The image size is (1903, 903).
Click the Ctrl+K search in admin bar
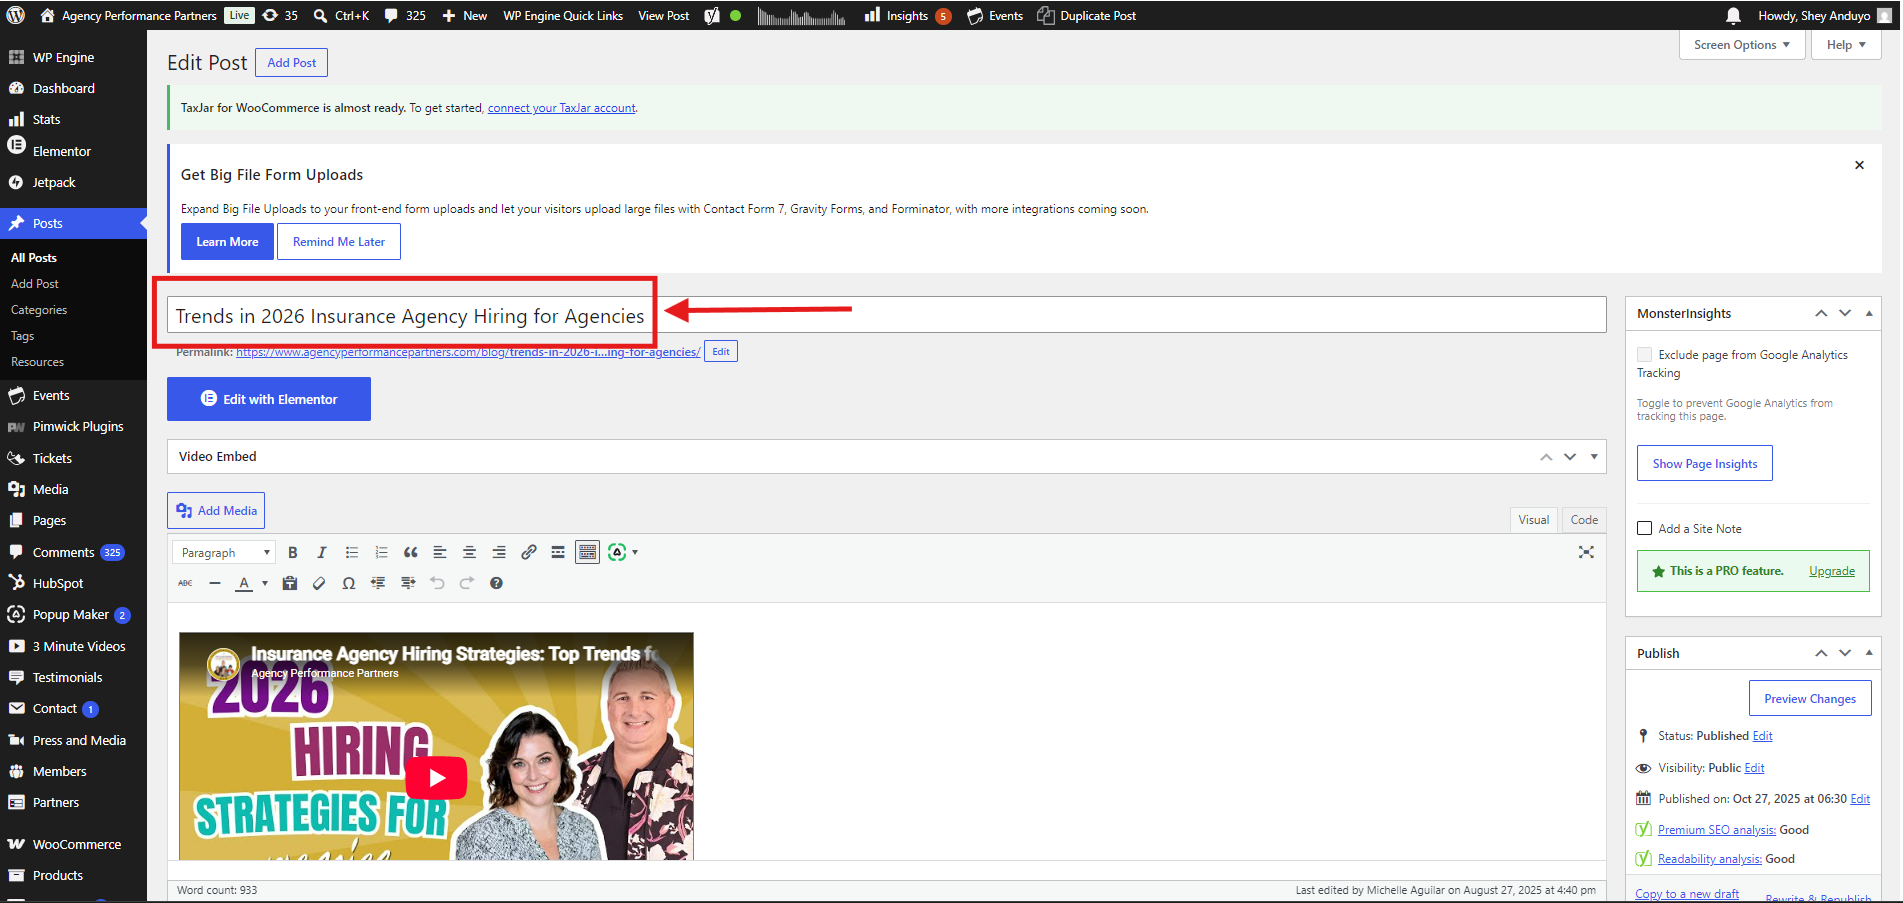pyautogui.click(x=341, y=15)
